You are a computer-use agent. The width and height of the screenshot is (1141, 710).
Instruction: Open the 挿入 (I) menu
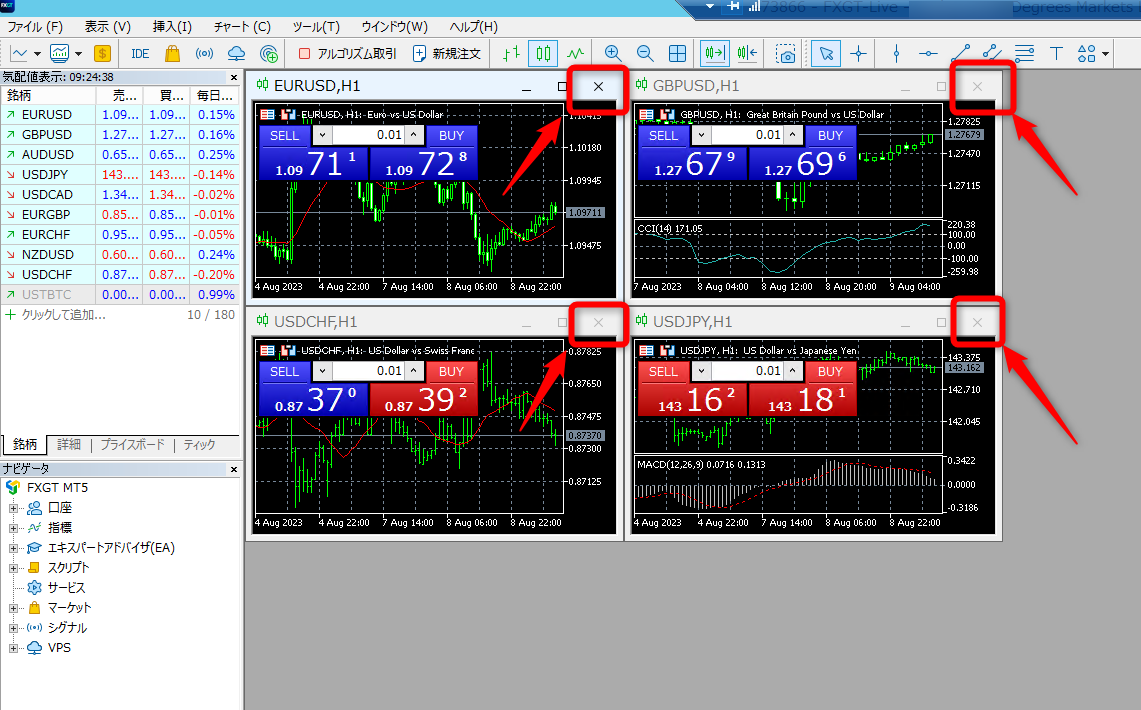[x=172, y=27]
